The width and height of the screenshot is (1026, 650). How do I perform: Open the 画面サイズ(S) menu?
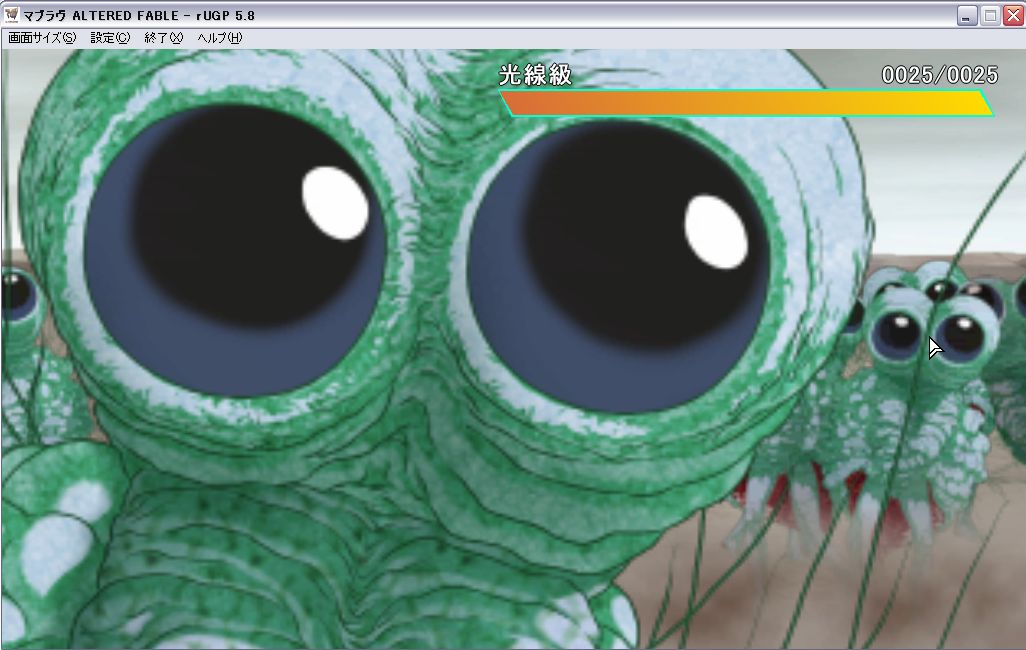tap(42, 38)
